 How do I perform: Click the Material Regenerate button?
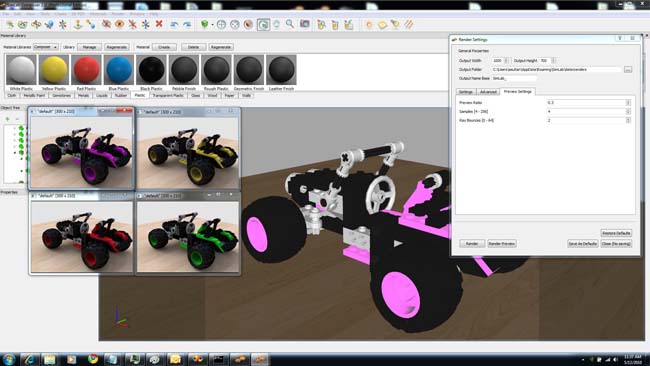coord(221,47)
